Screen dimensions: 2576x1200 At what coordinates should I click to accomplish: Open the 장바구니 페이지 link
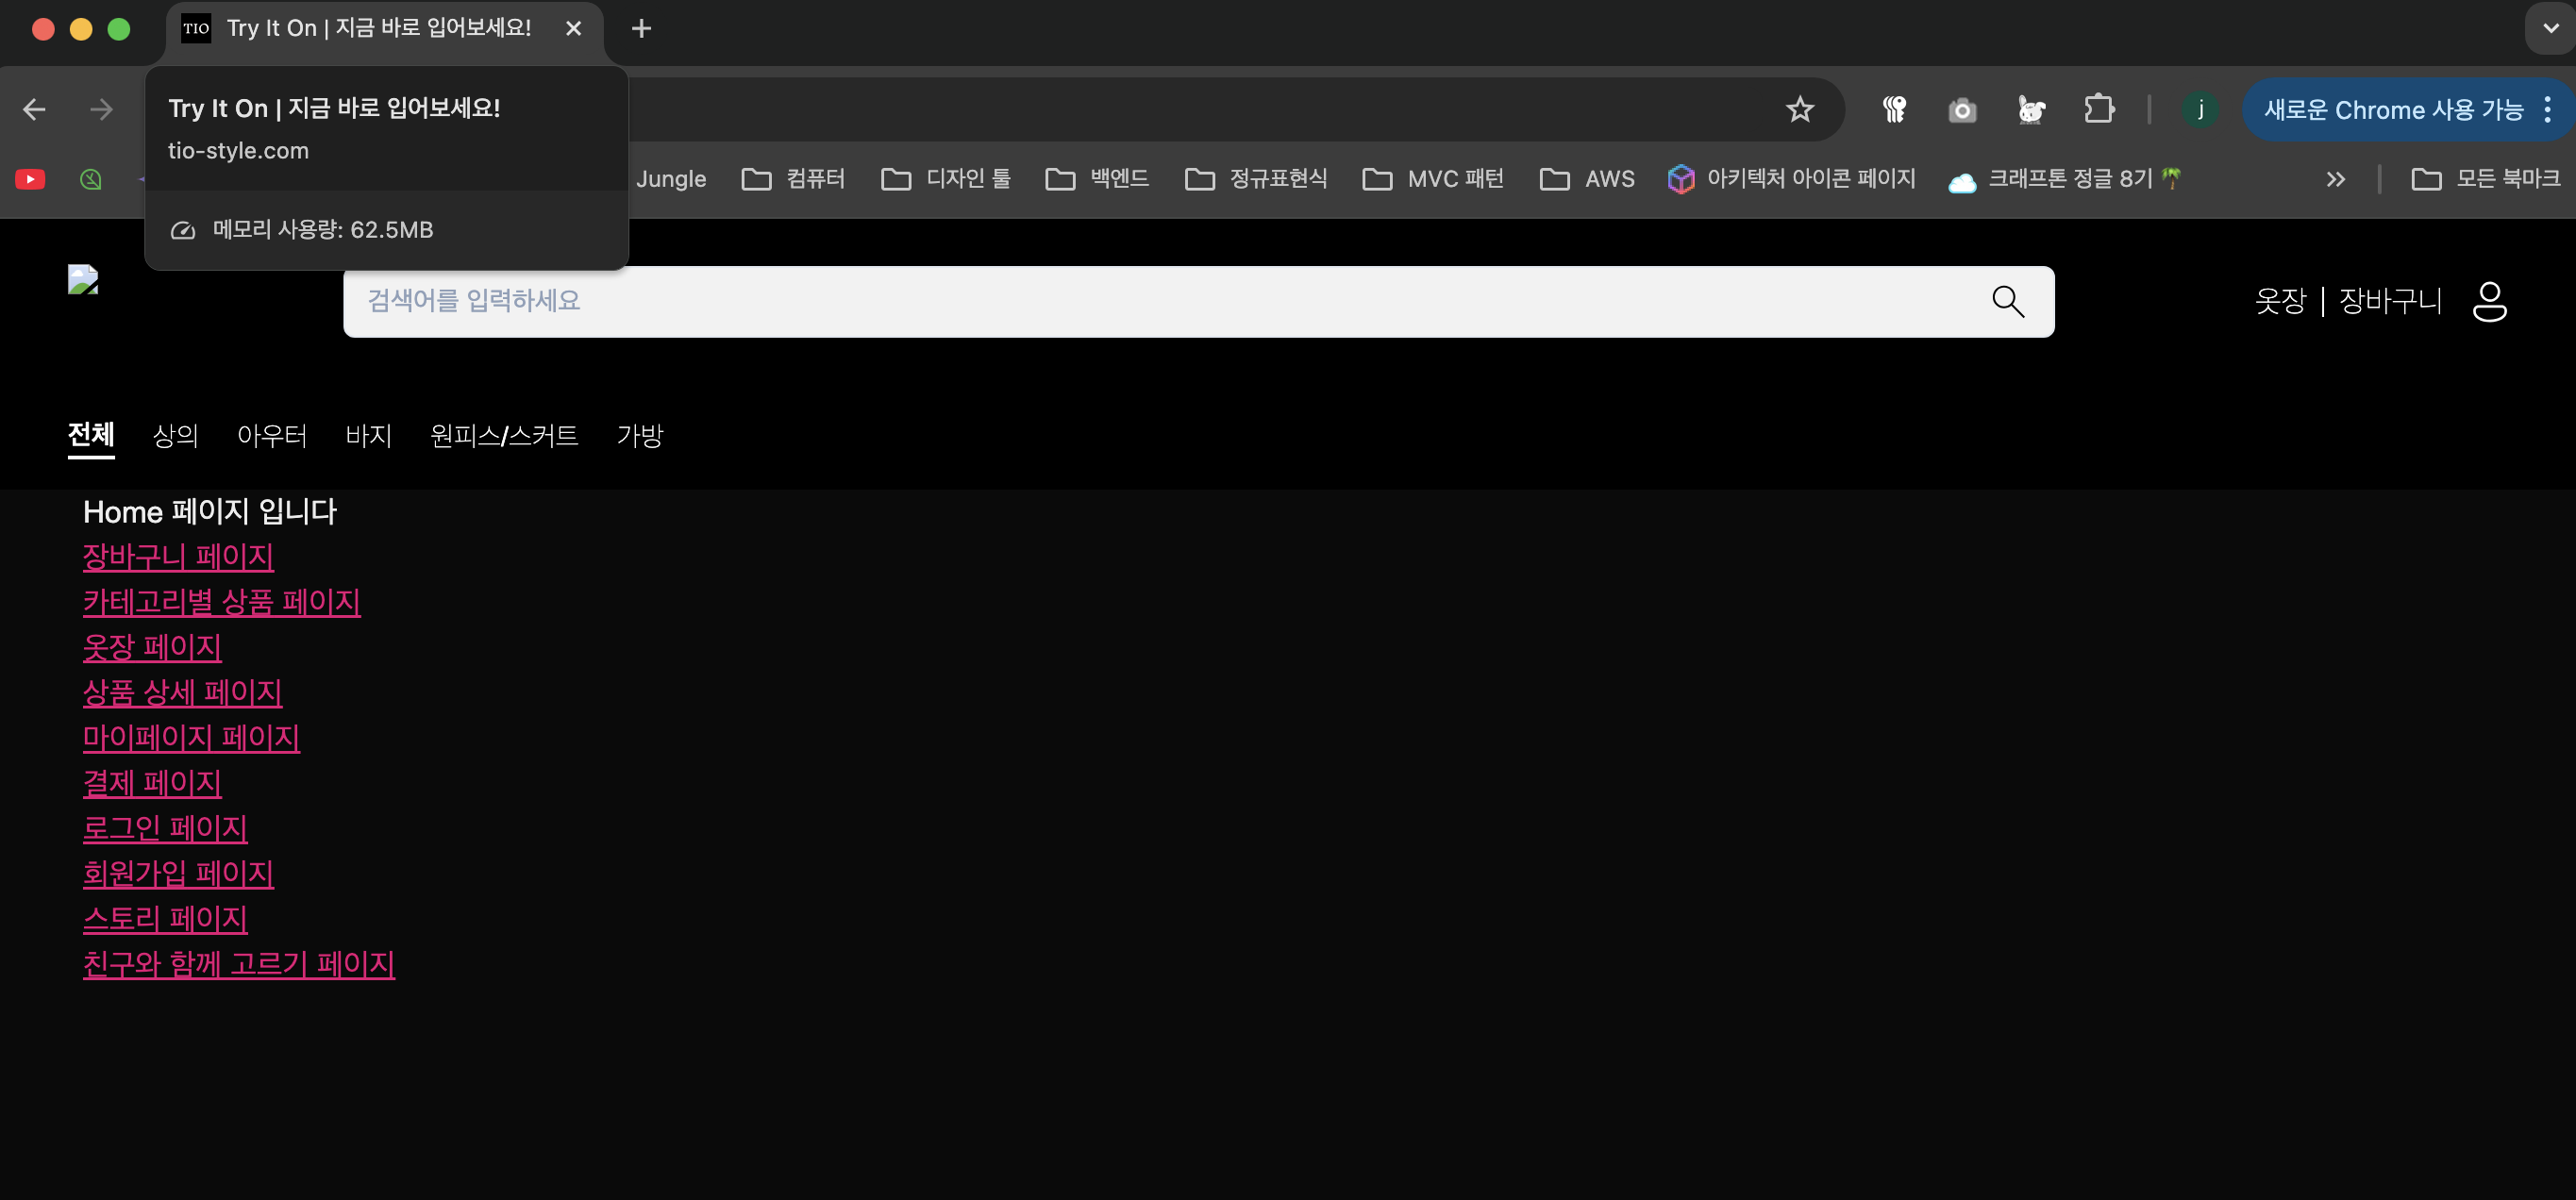(x=178, y=556)
